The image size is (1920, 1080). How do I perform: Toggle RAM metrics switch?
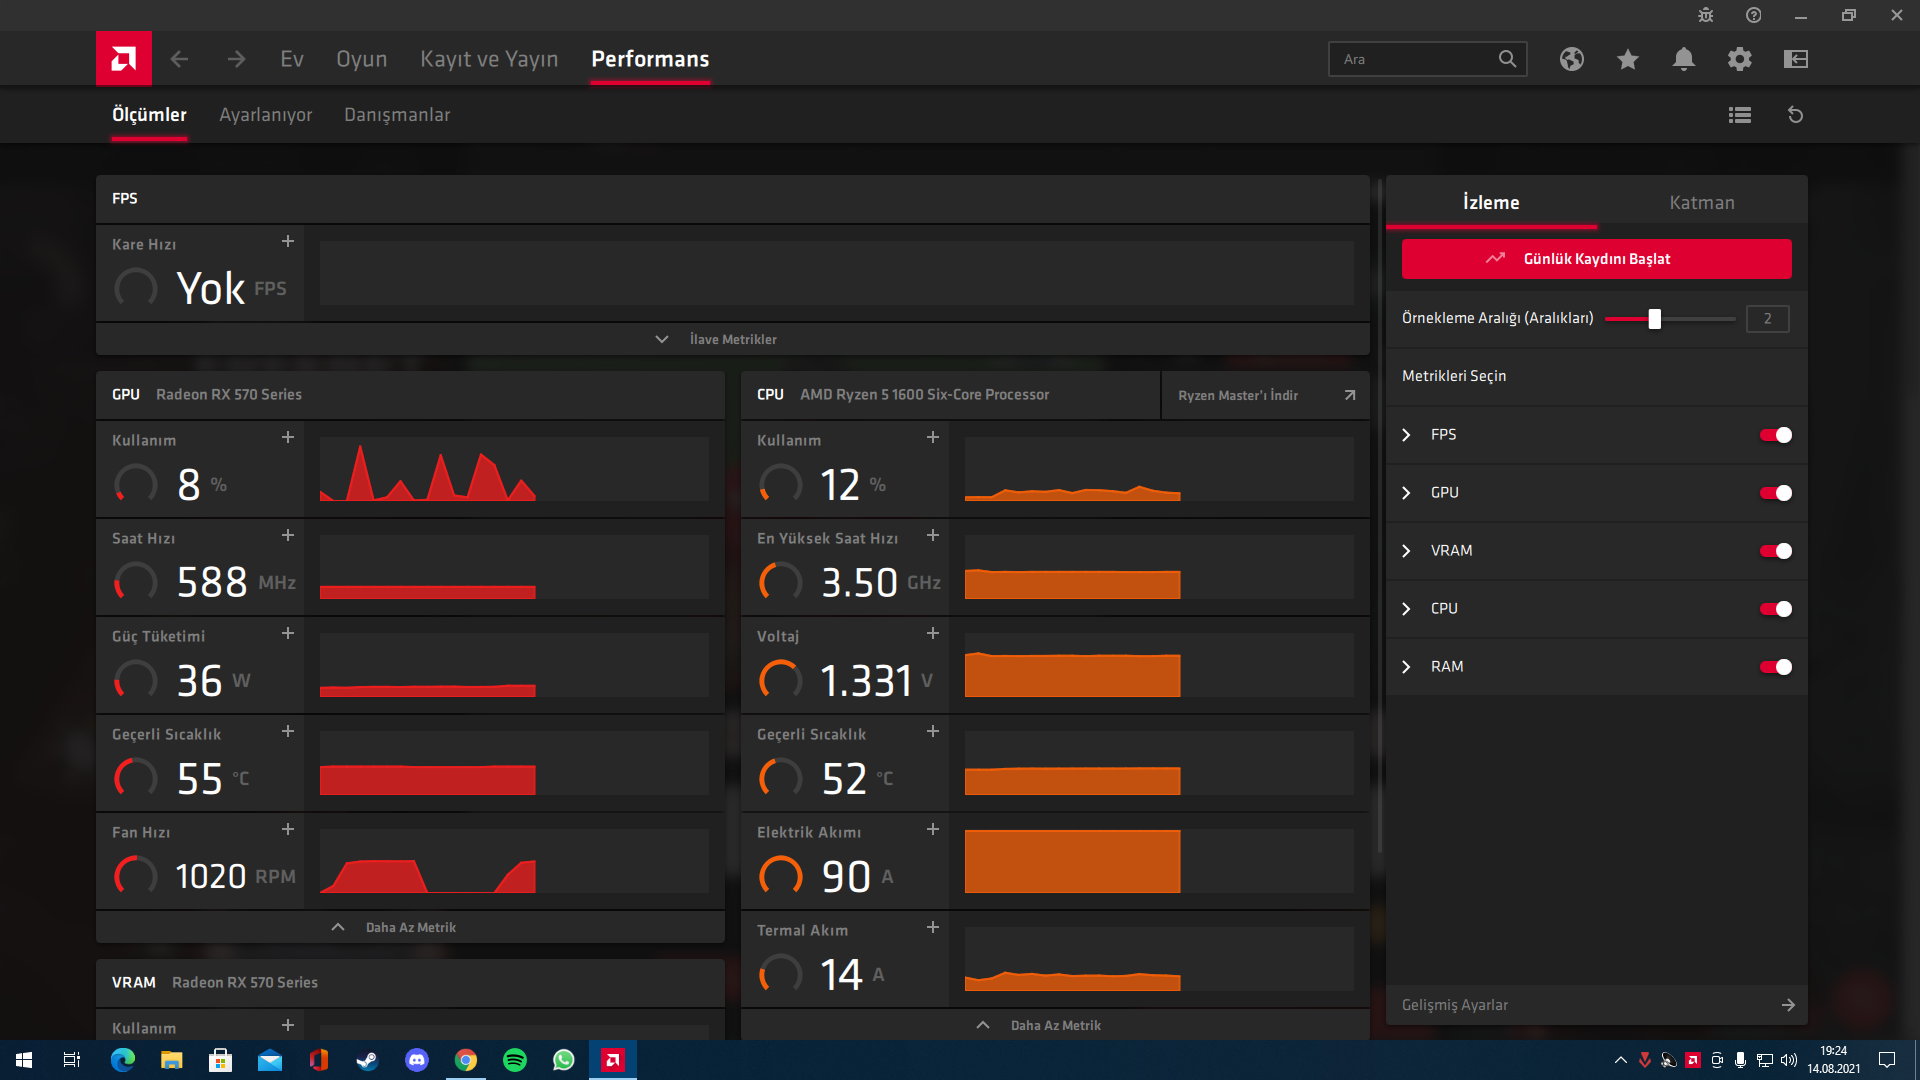click(x=1776, y=667)
